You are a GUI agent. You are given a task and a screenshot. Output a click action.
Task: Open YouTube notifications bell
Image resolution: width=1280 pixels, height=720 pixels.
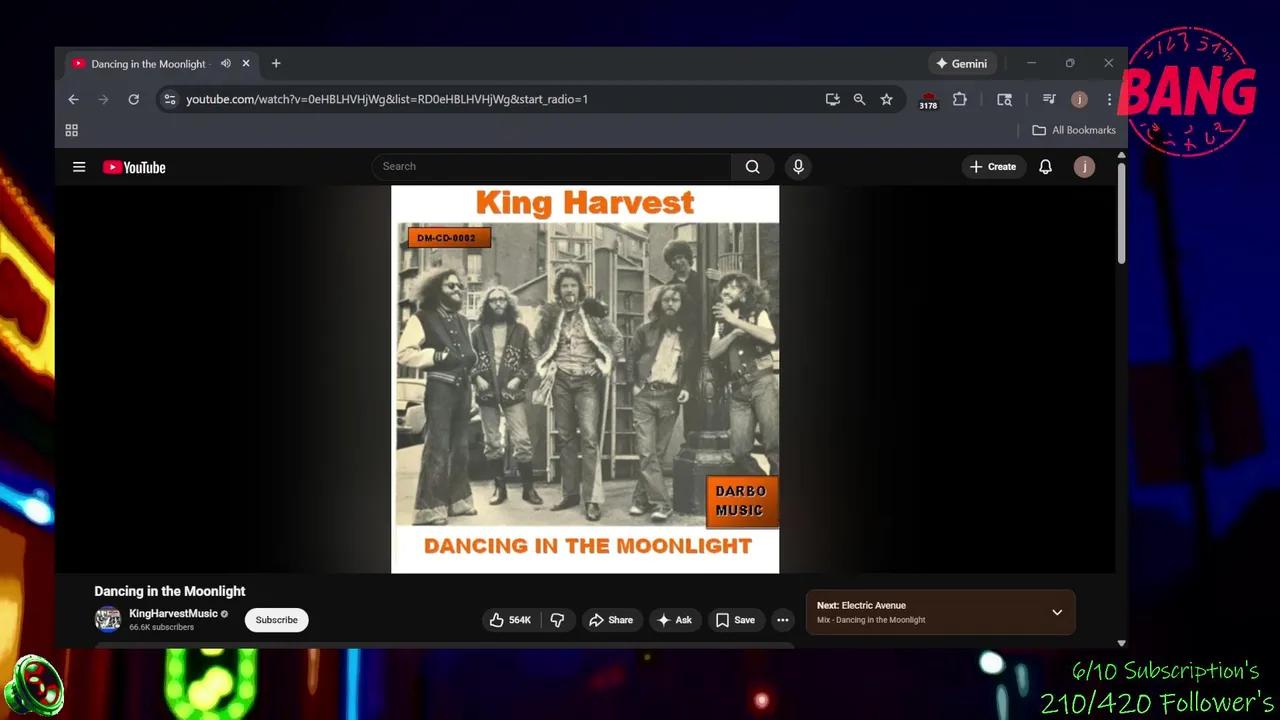1045,167
